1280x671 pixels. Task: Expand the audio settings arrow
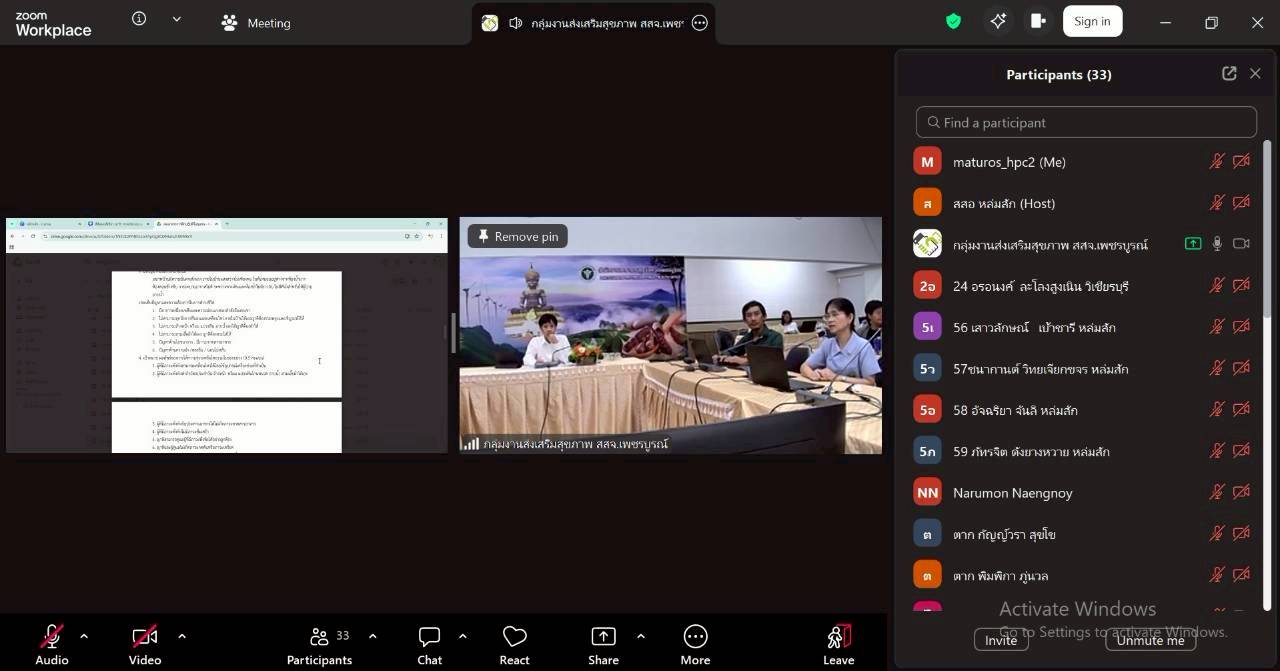click(x=84, y=636)
